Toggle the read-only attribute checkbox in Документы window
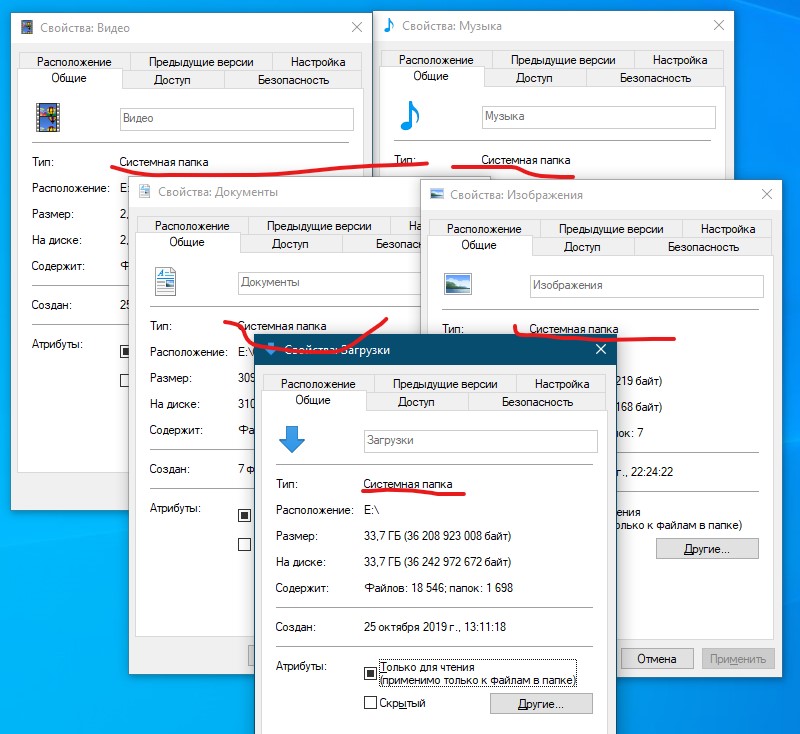This screenshot has width=800, height=734. pos(244,515)
